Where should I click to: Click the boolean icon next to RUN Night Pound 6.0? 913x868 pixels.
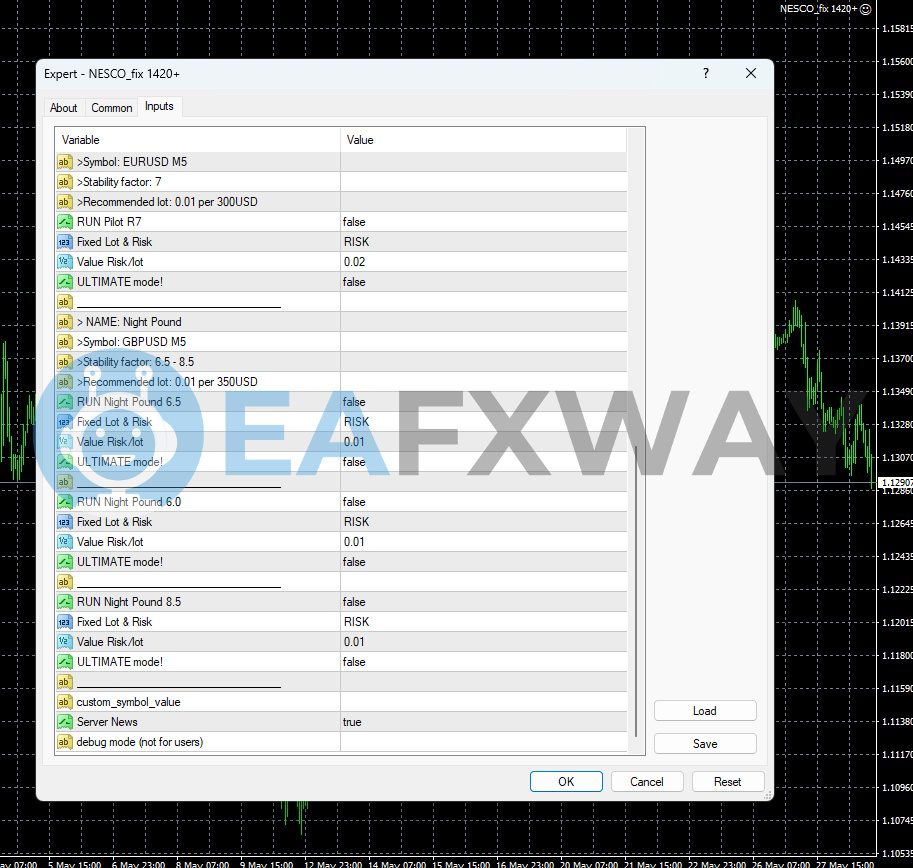(65, 502)
